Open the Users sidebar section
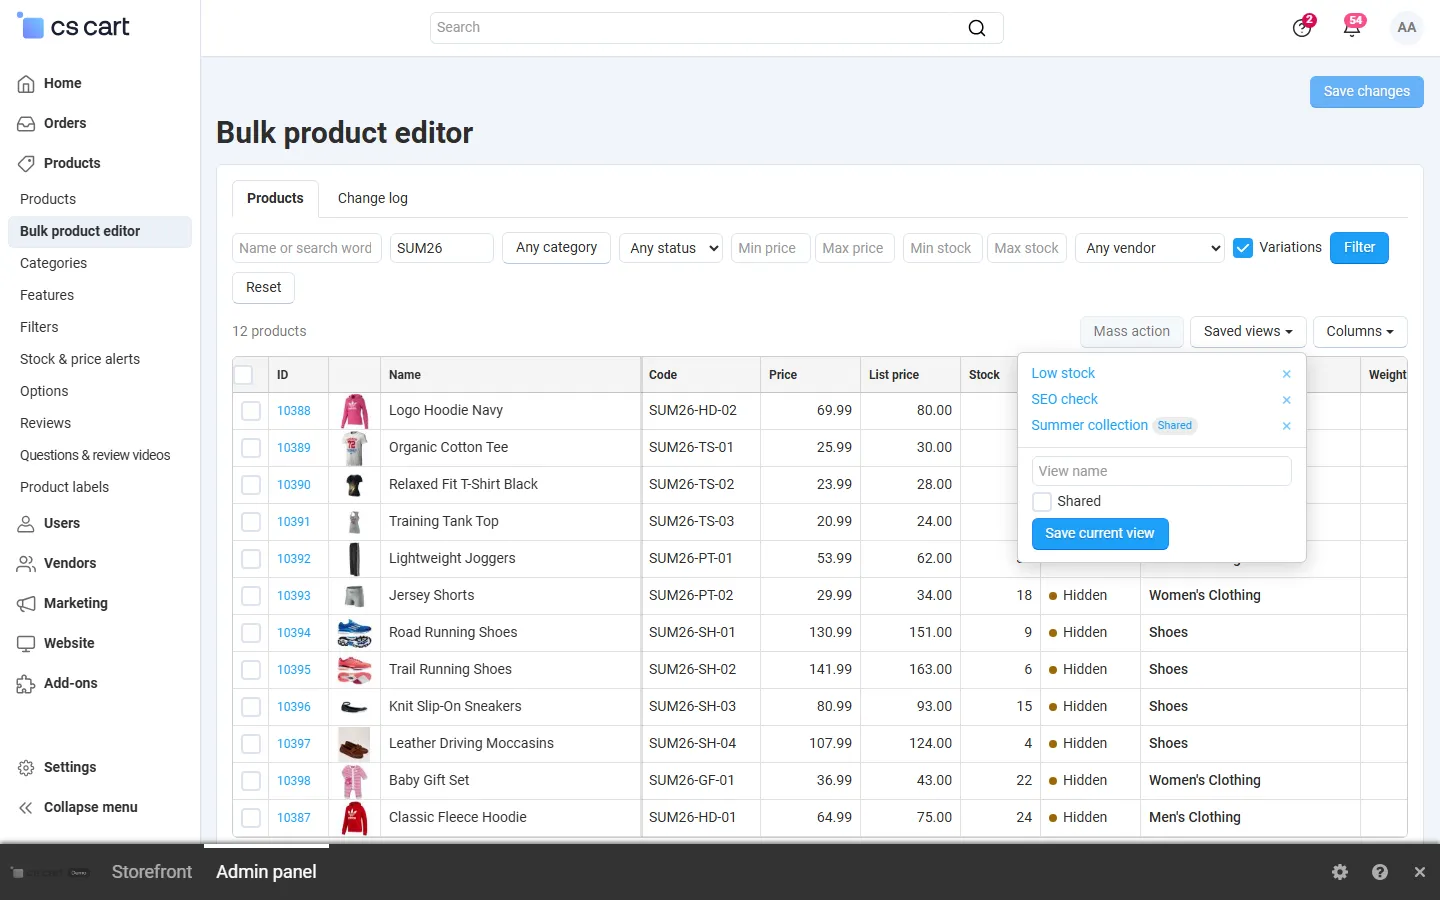 (x=62, y=523)
